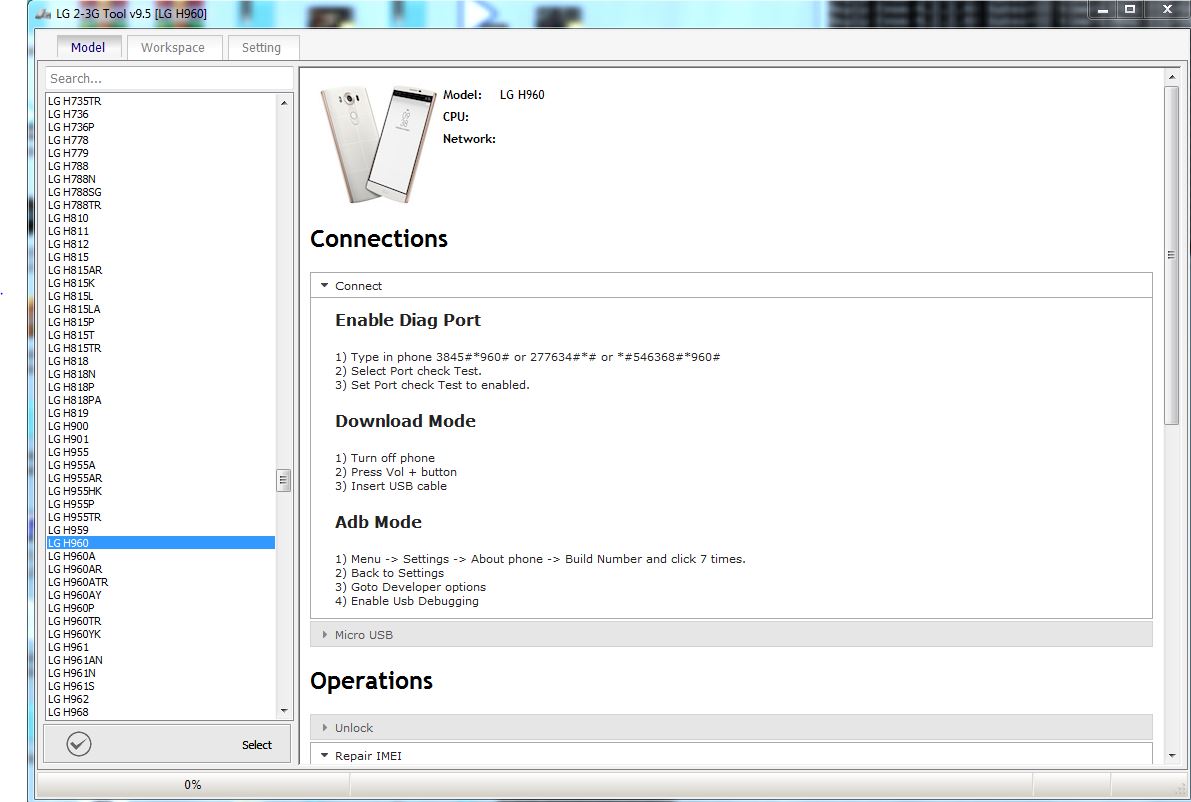Focus the Search input field
Screen dimensions: 1191x802
(x=169, y=78)
